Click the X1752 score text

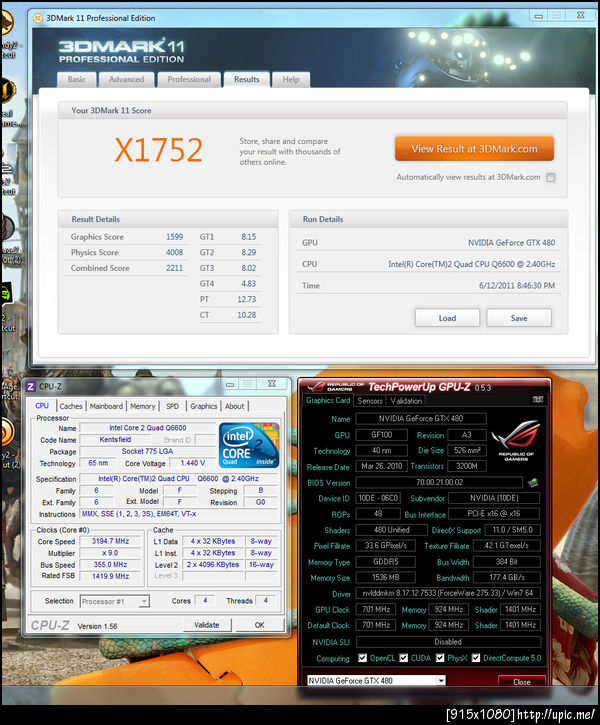(159, 150)
